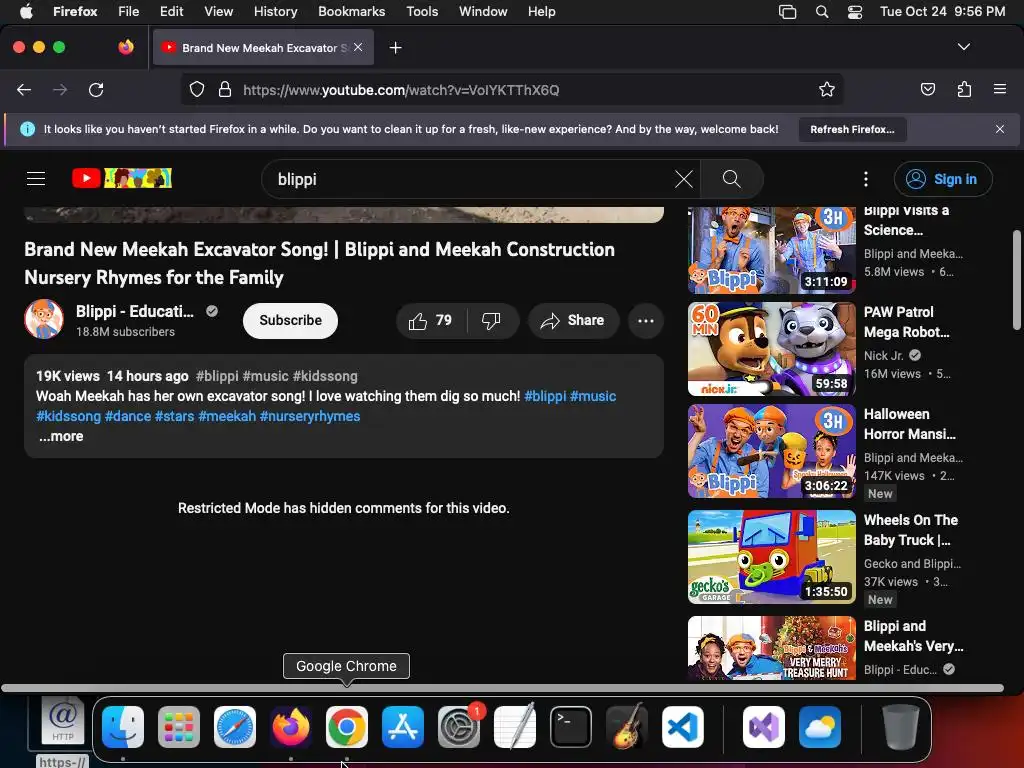Open the #kidssong hashtag in description
This screenshot has height=768, width=1024.
[68, 416]
